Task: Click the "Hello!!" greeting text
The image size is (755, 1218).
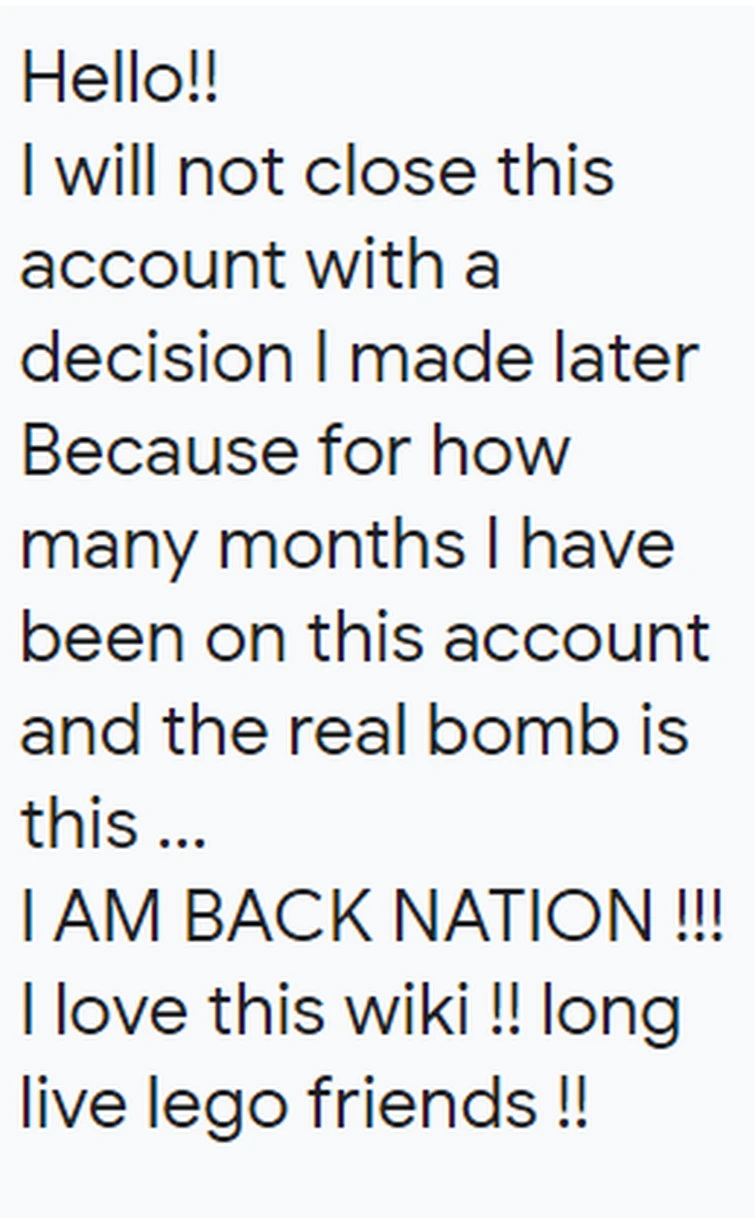Action: (x=118, y=78)
